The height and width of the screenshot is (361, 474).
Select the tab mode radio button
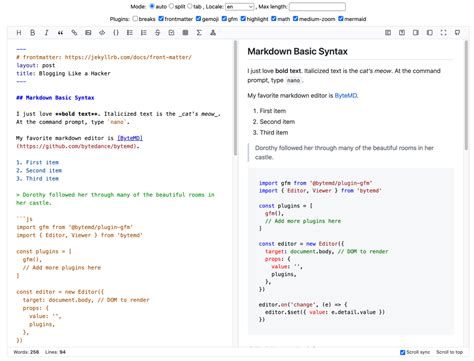tap(190, 6)
